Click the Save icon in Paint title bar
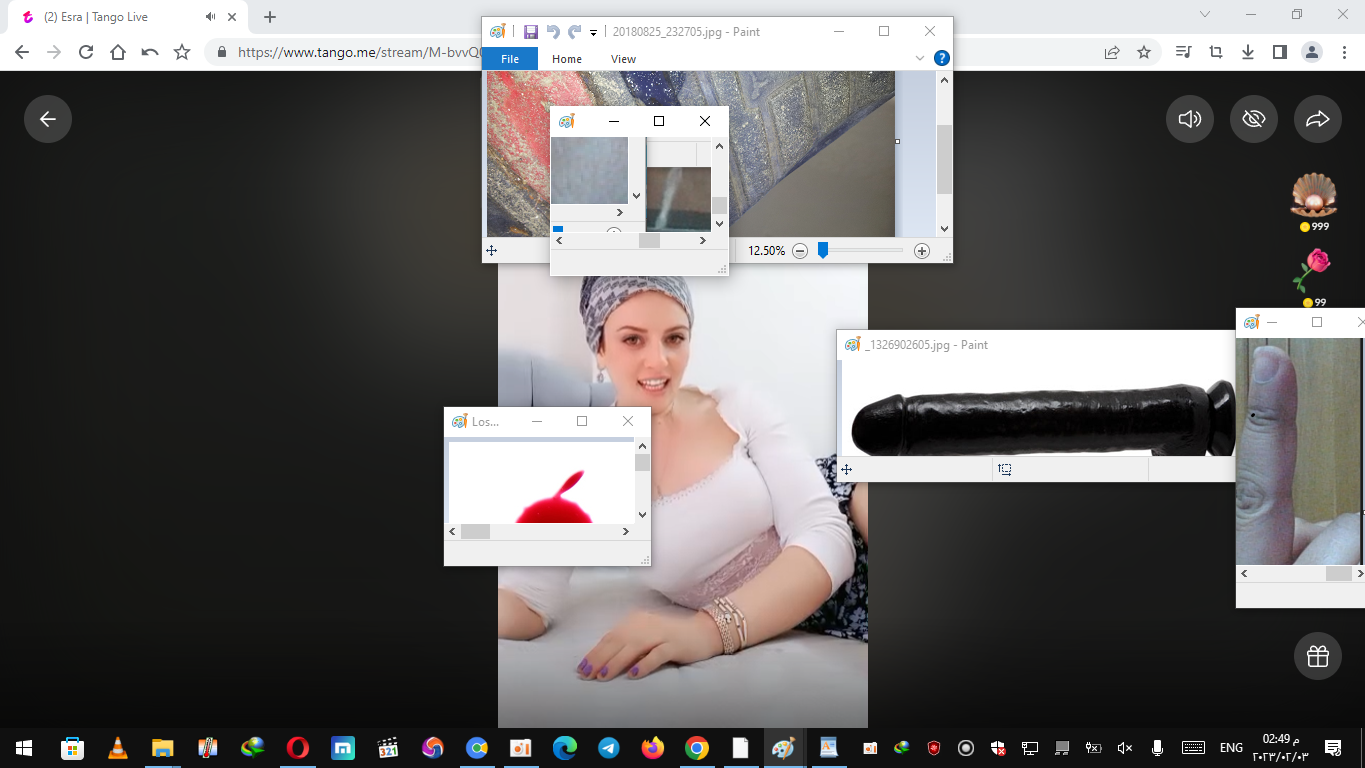The height and width of the screenshot is (768, 1365). pyautogui.click(x=530, y=32)
